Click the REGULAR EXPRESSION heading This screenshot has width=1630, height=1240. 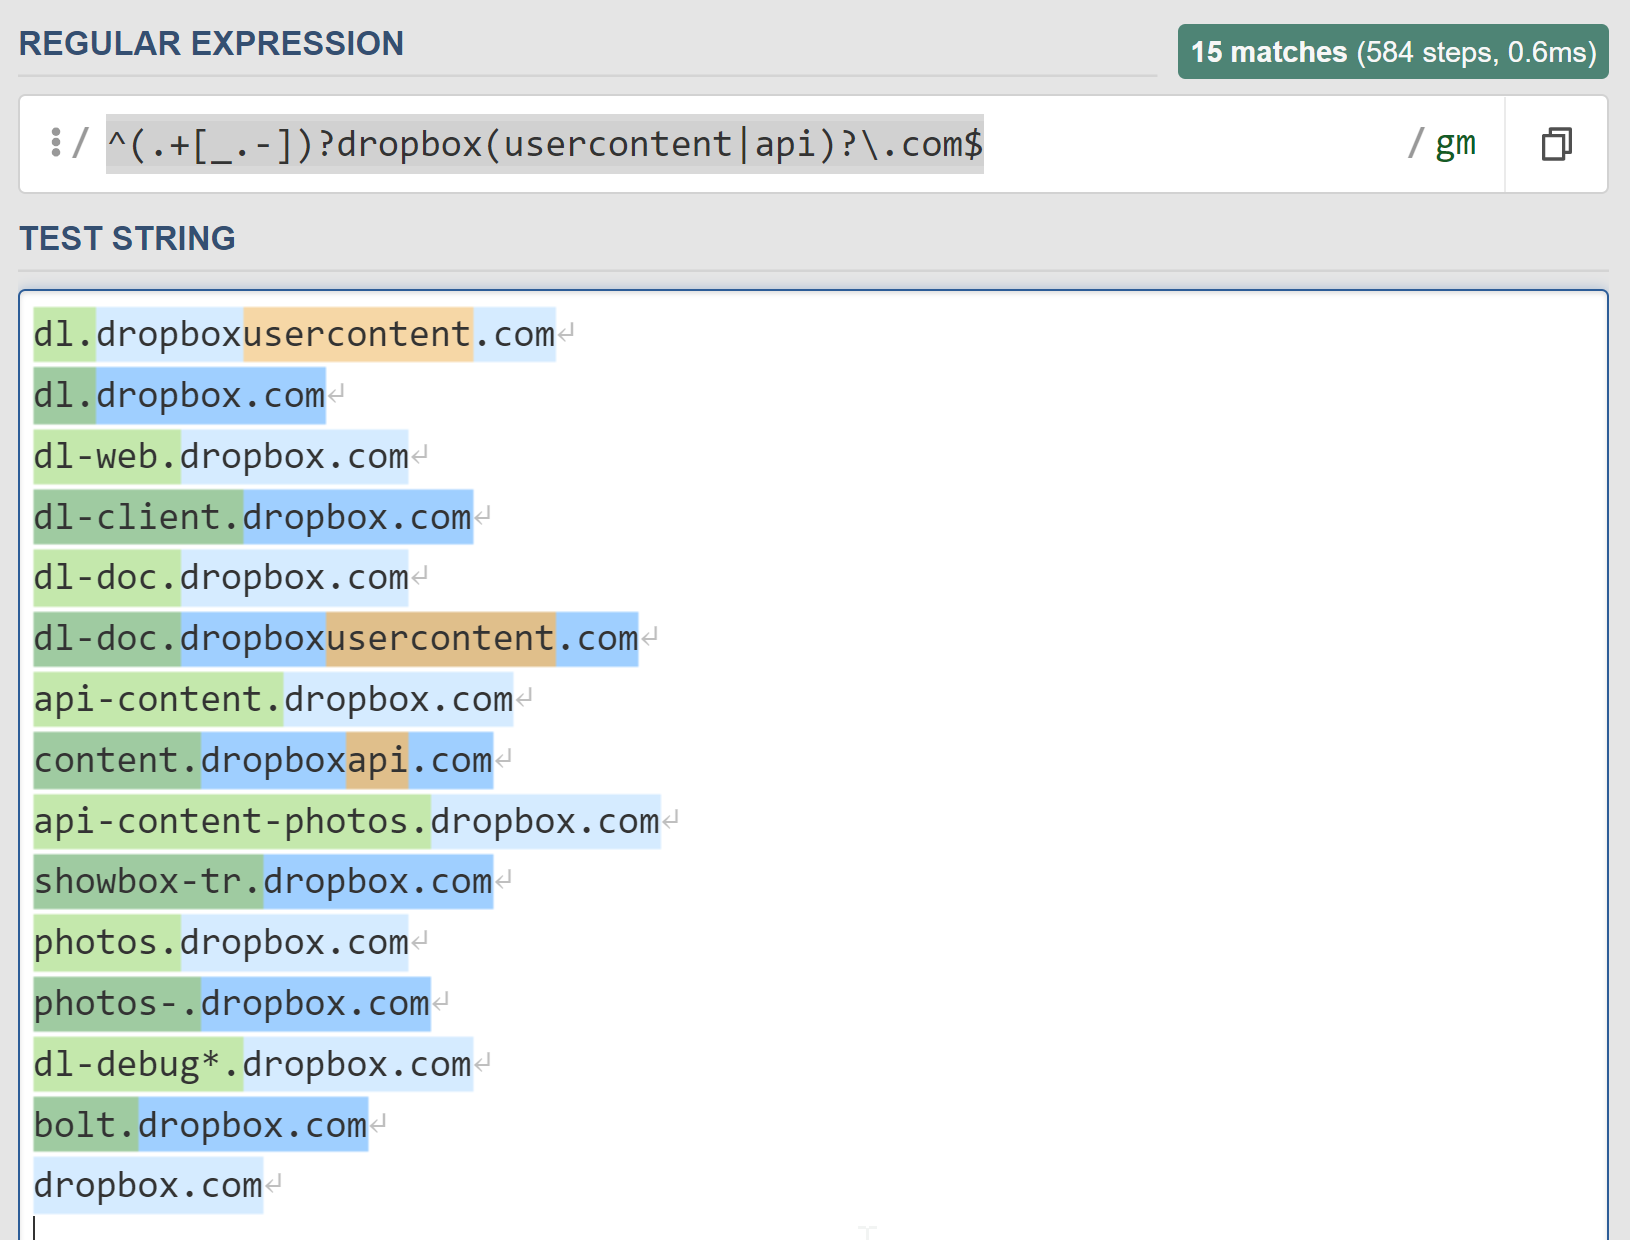click(x=211, y=43)
